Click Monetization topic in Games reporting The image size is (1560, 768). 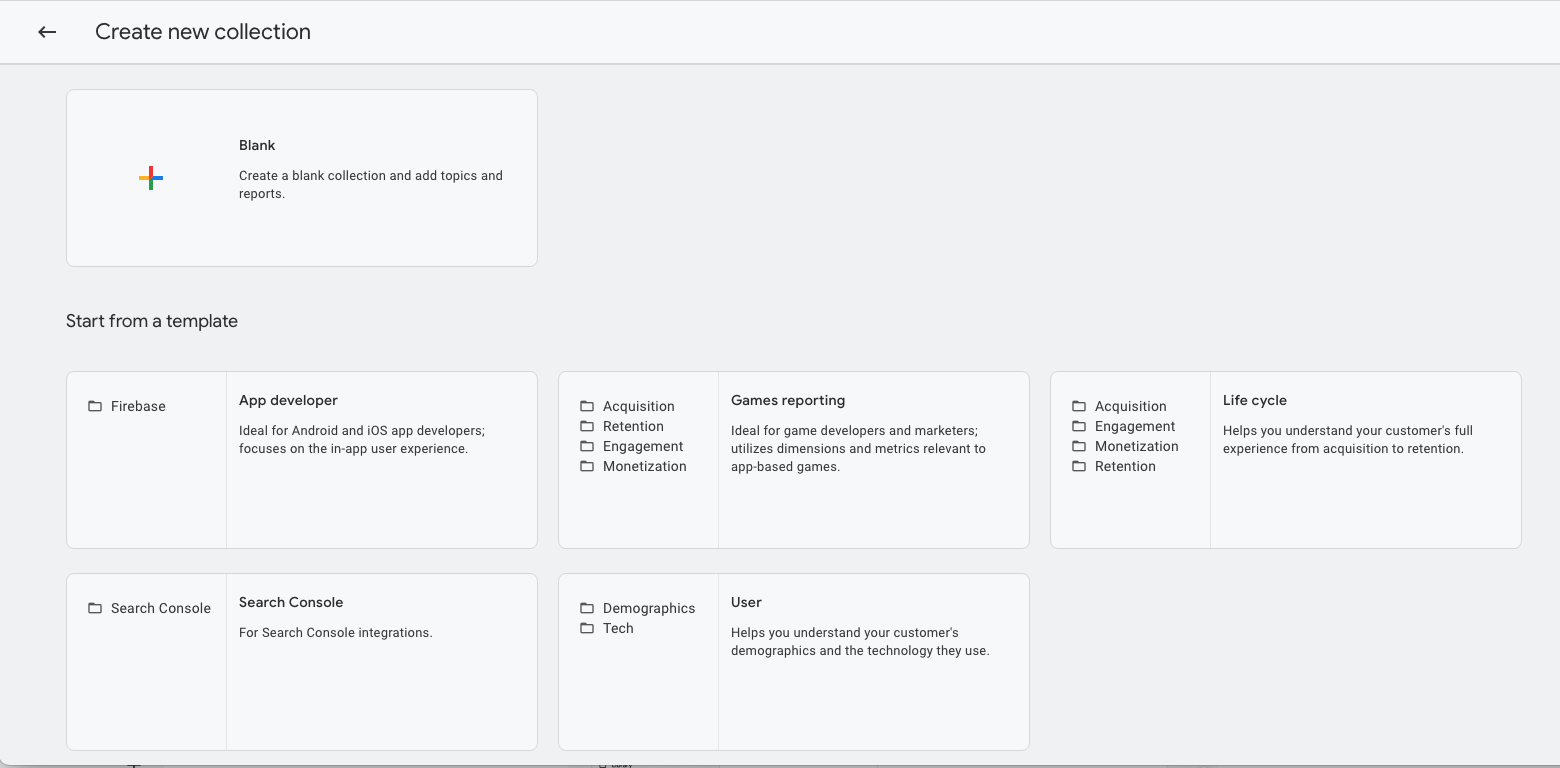(644, 466)
